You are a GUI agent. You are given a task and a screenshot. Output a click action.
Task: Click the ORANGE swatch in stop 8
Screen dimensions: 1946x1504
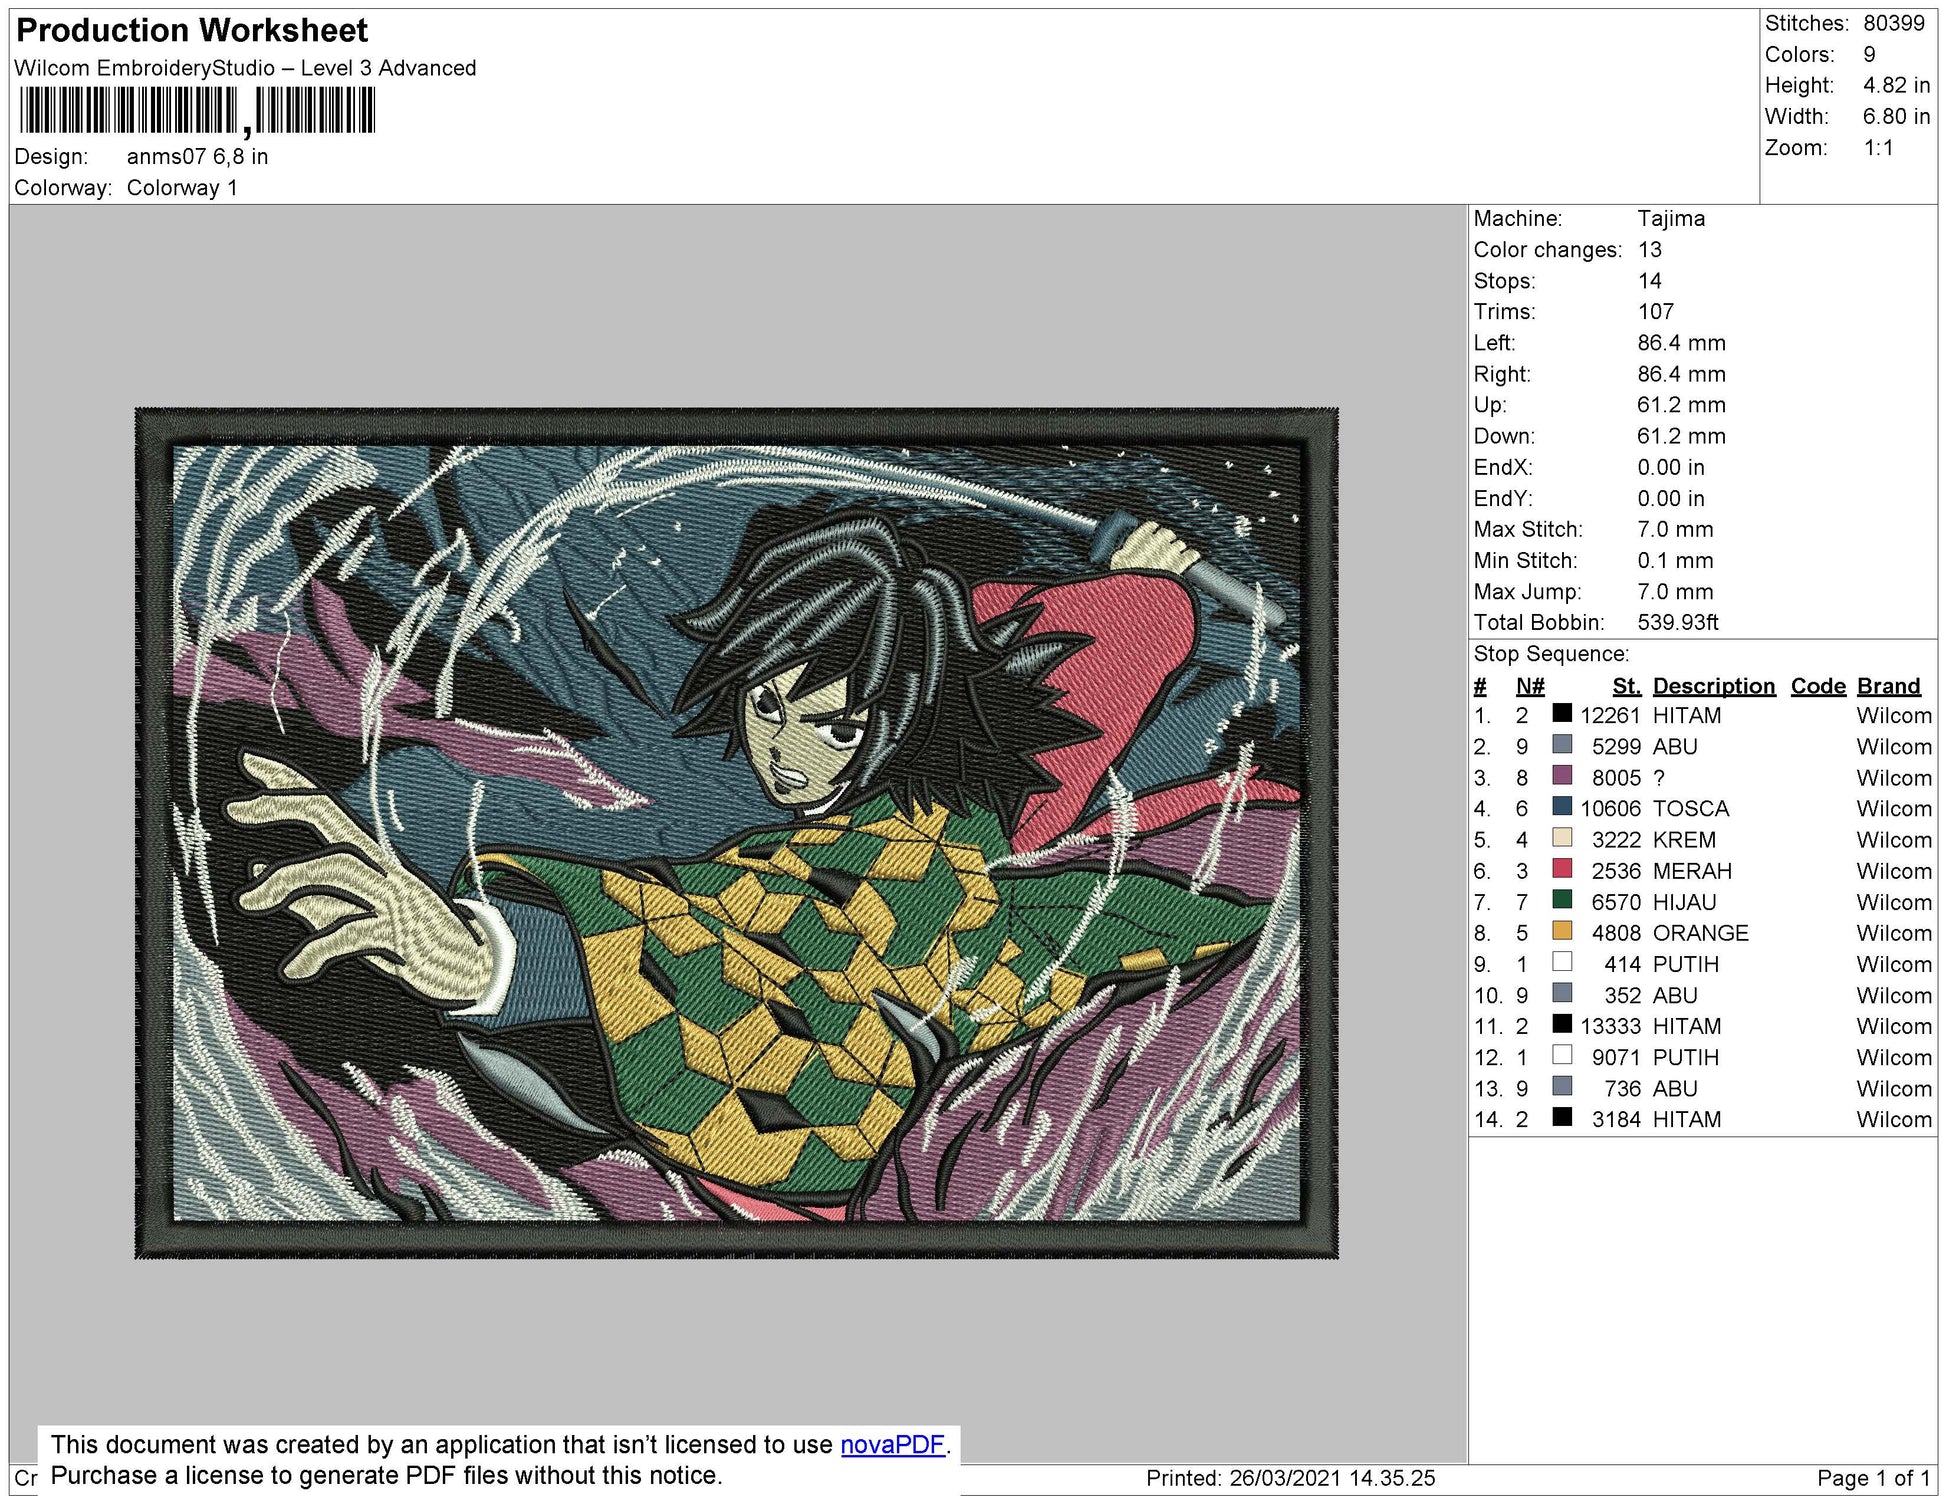coord(1562,931)
